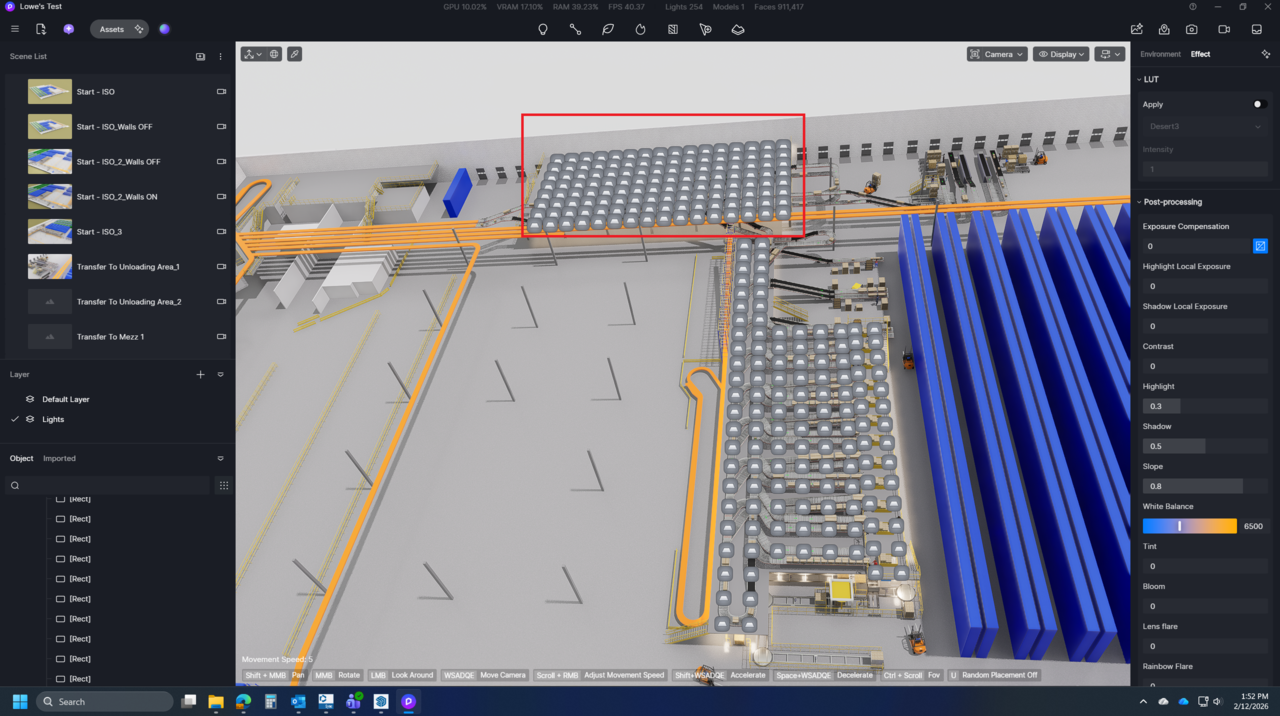Open the Camera dropdown

pos(997,54)
